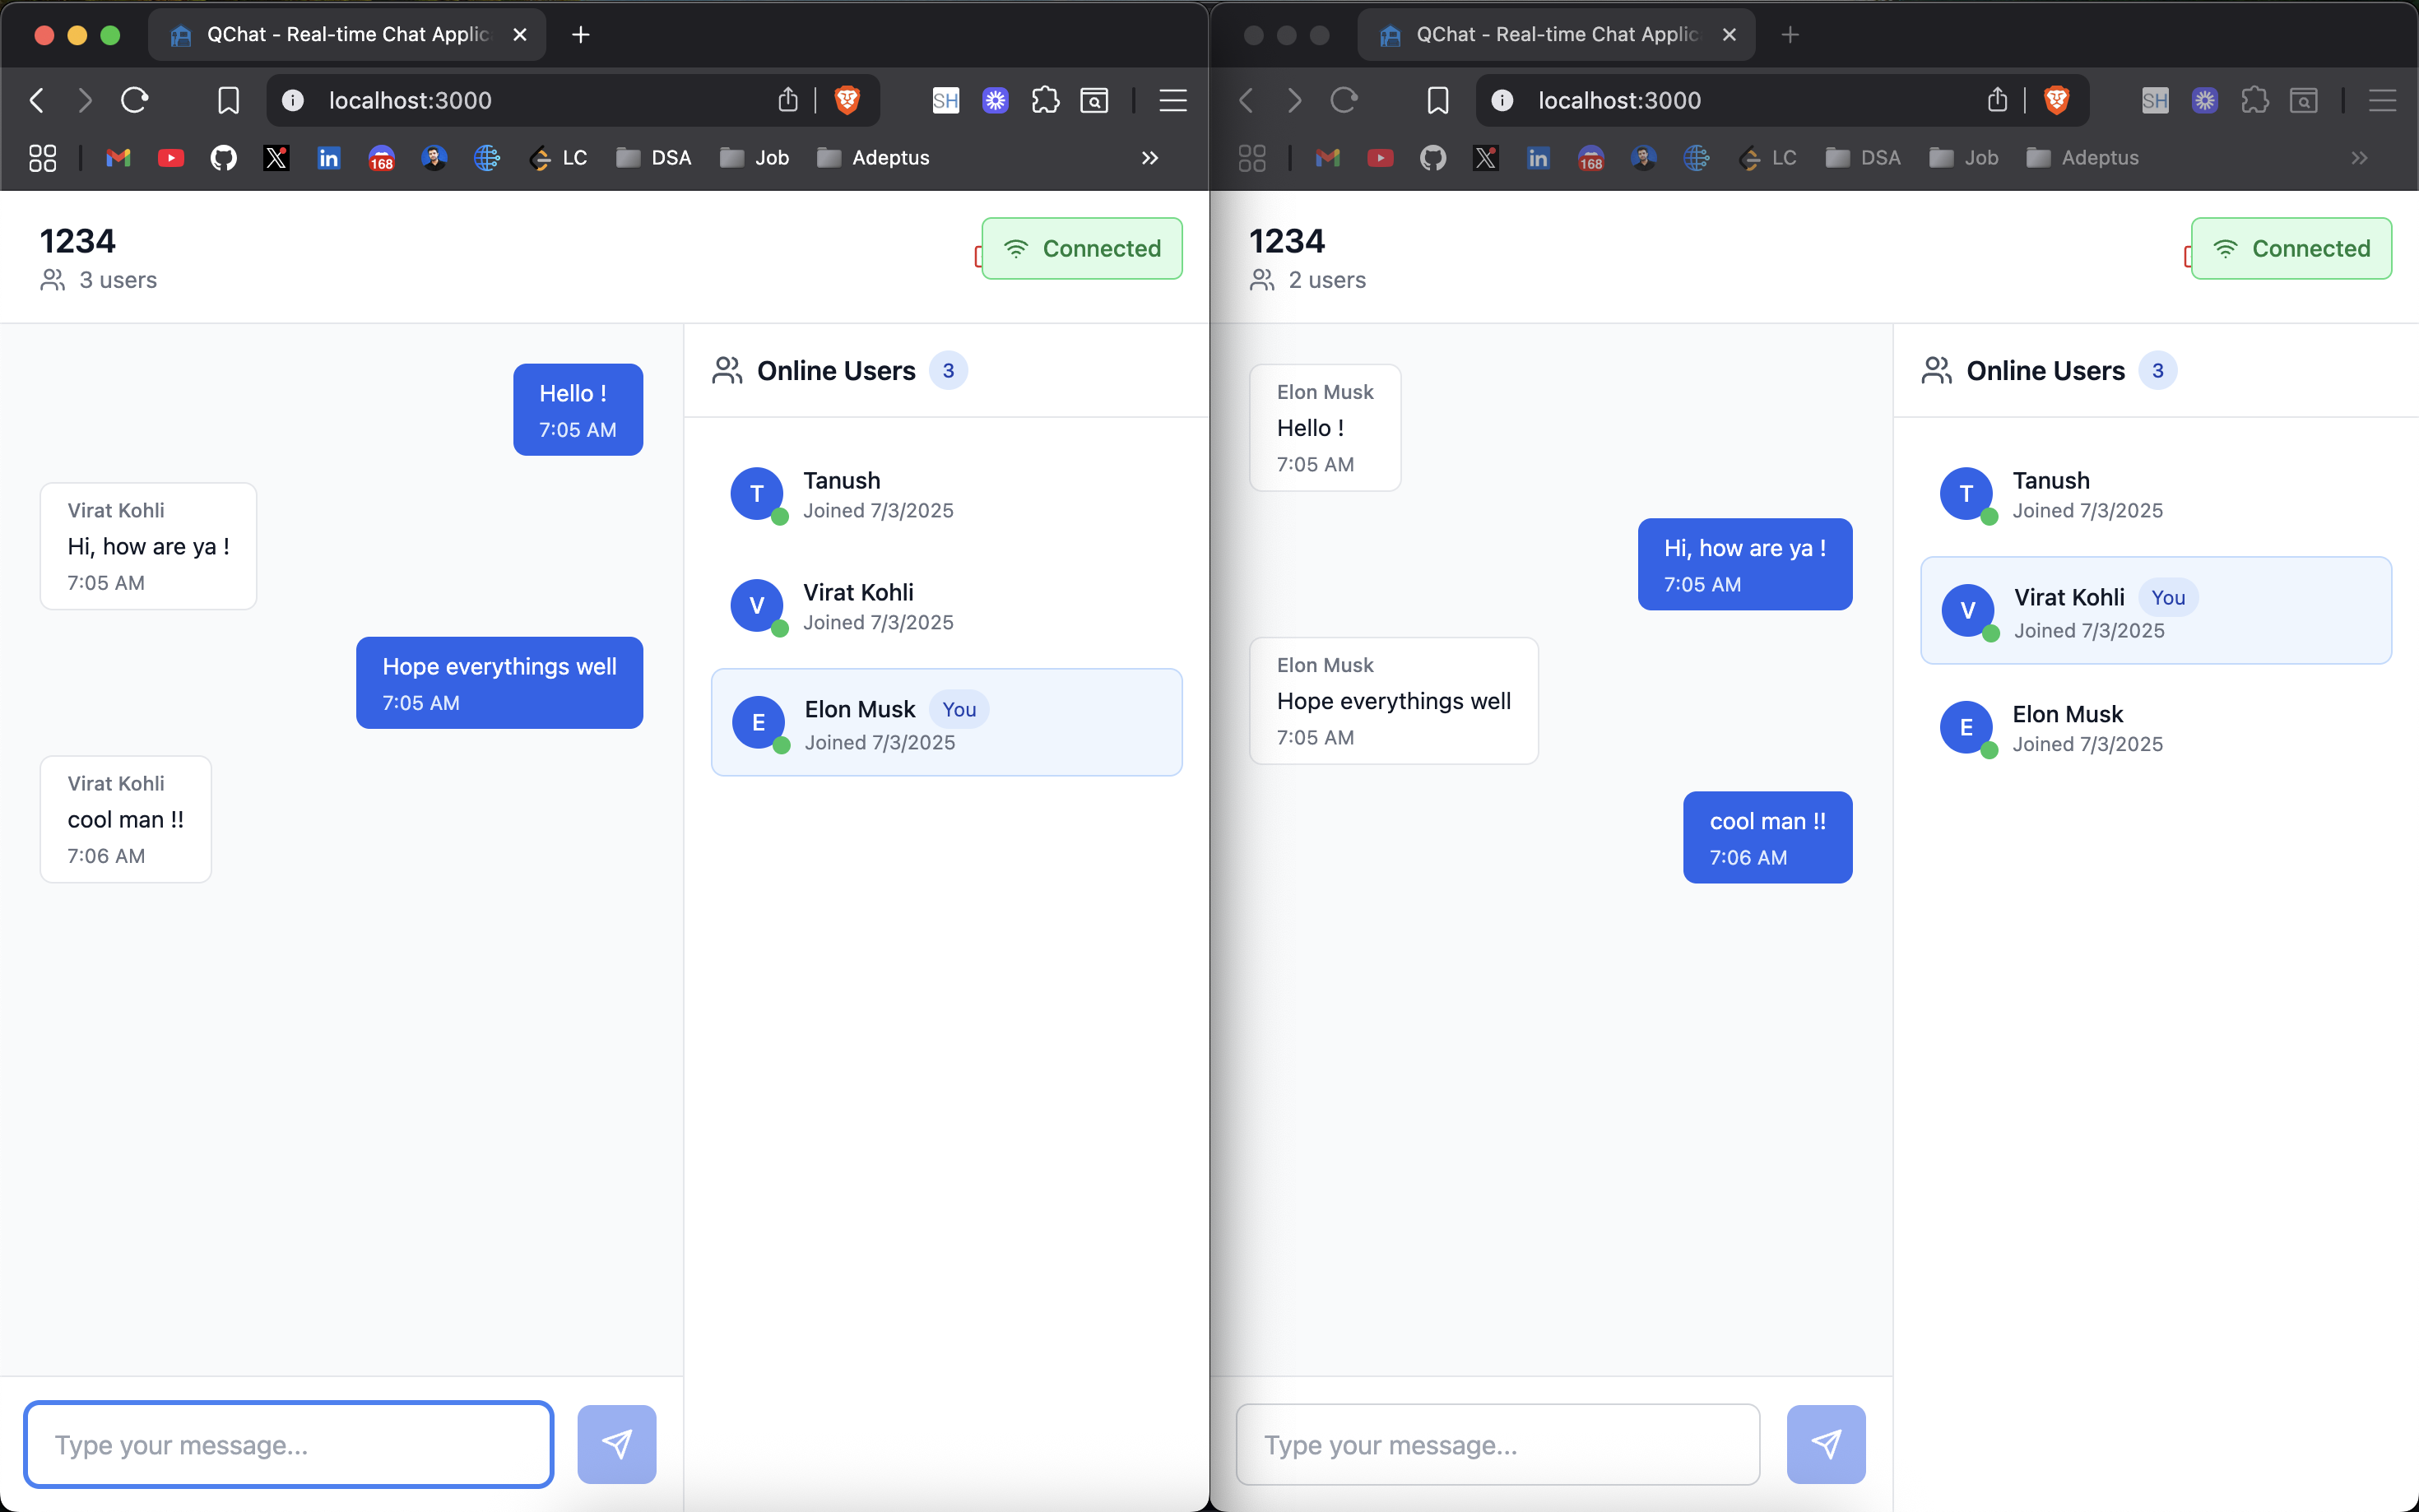Open the LC bookmark in left browser

click(x=559, y=158)
